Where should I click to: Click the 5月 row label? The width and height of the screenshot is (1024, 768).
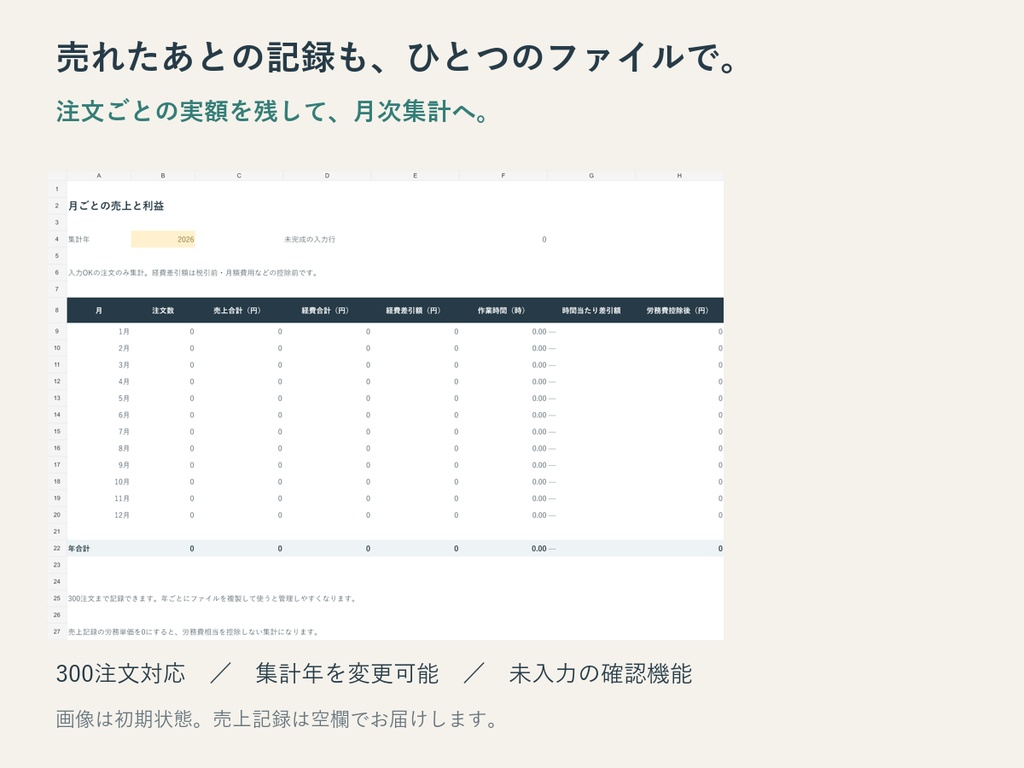[123, 398]
